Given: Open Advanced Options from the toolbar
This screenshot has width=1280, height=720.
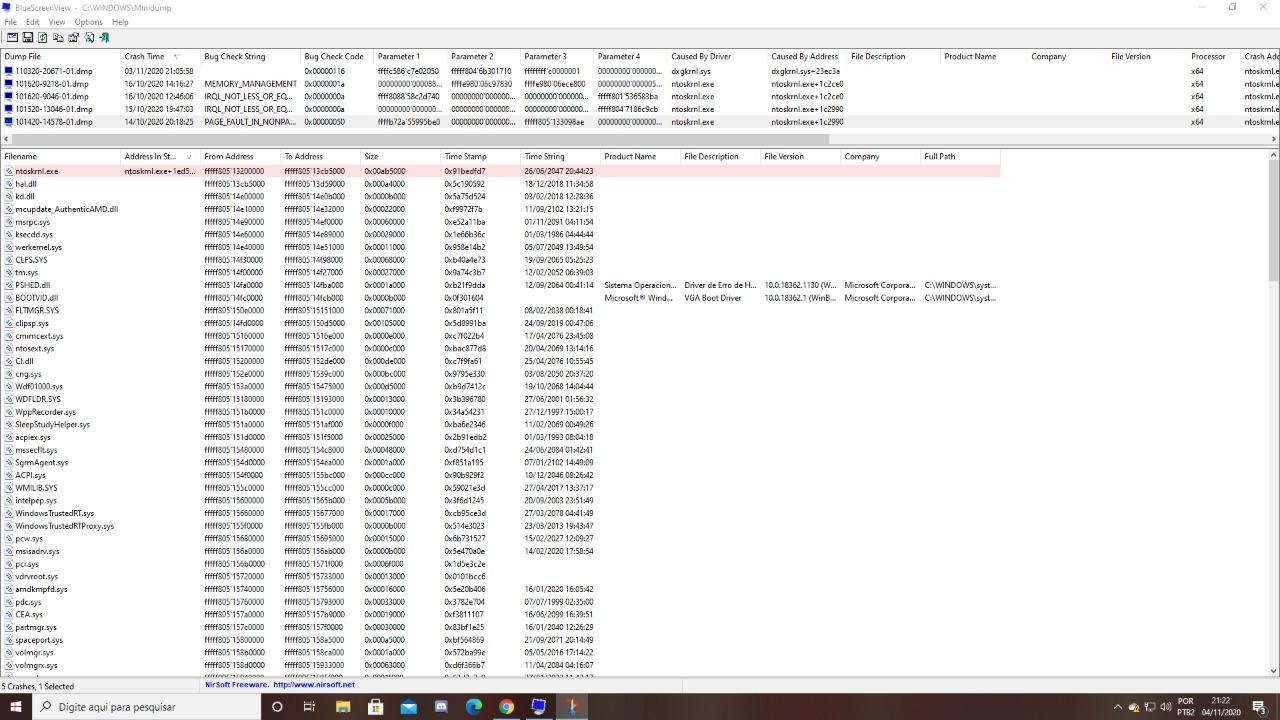Looking at the screenshot, I should pos(12,37).
